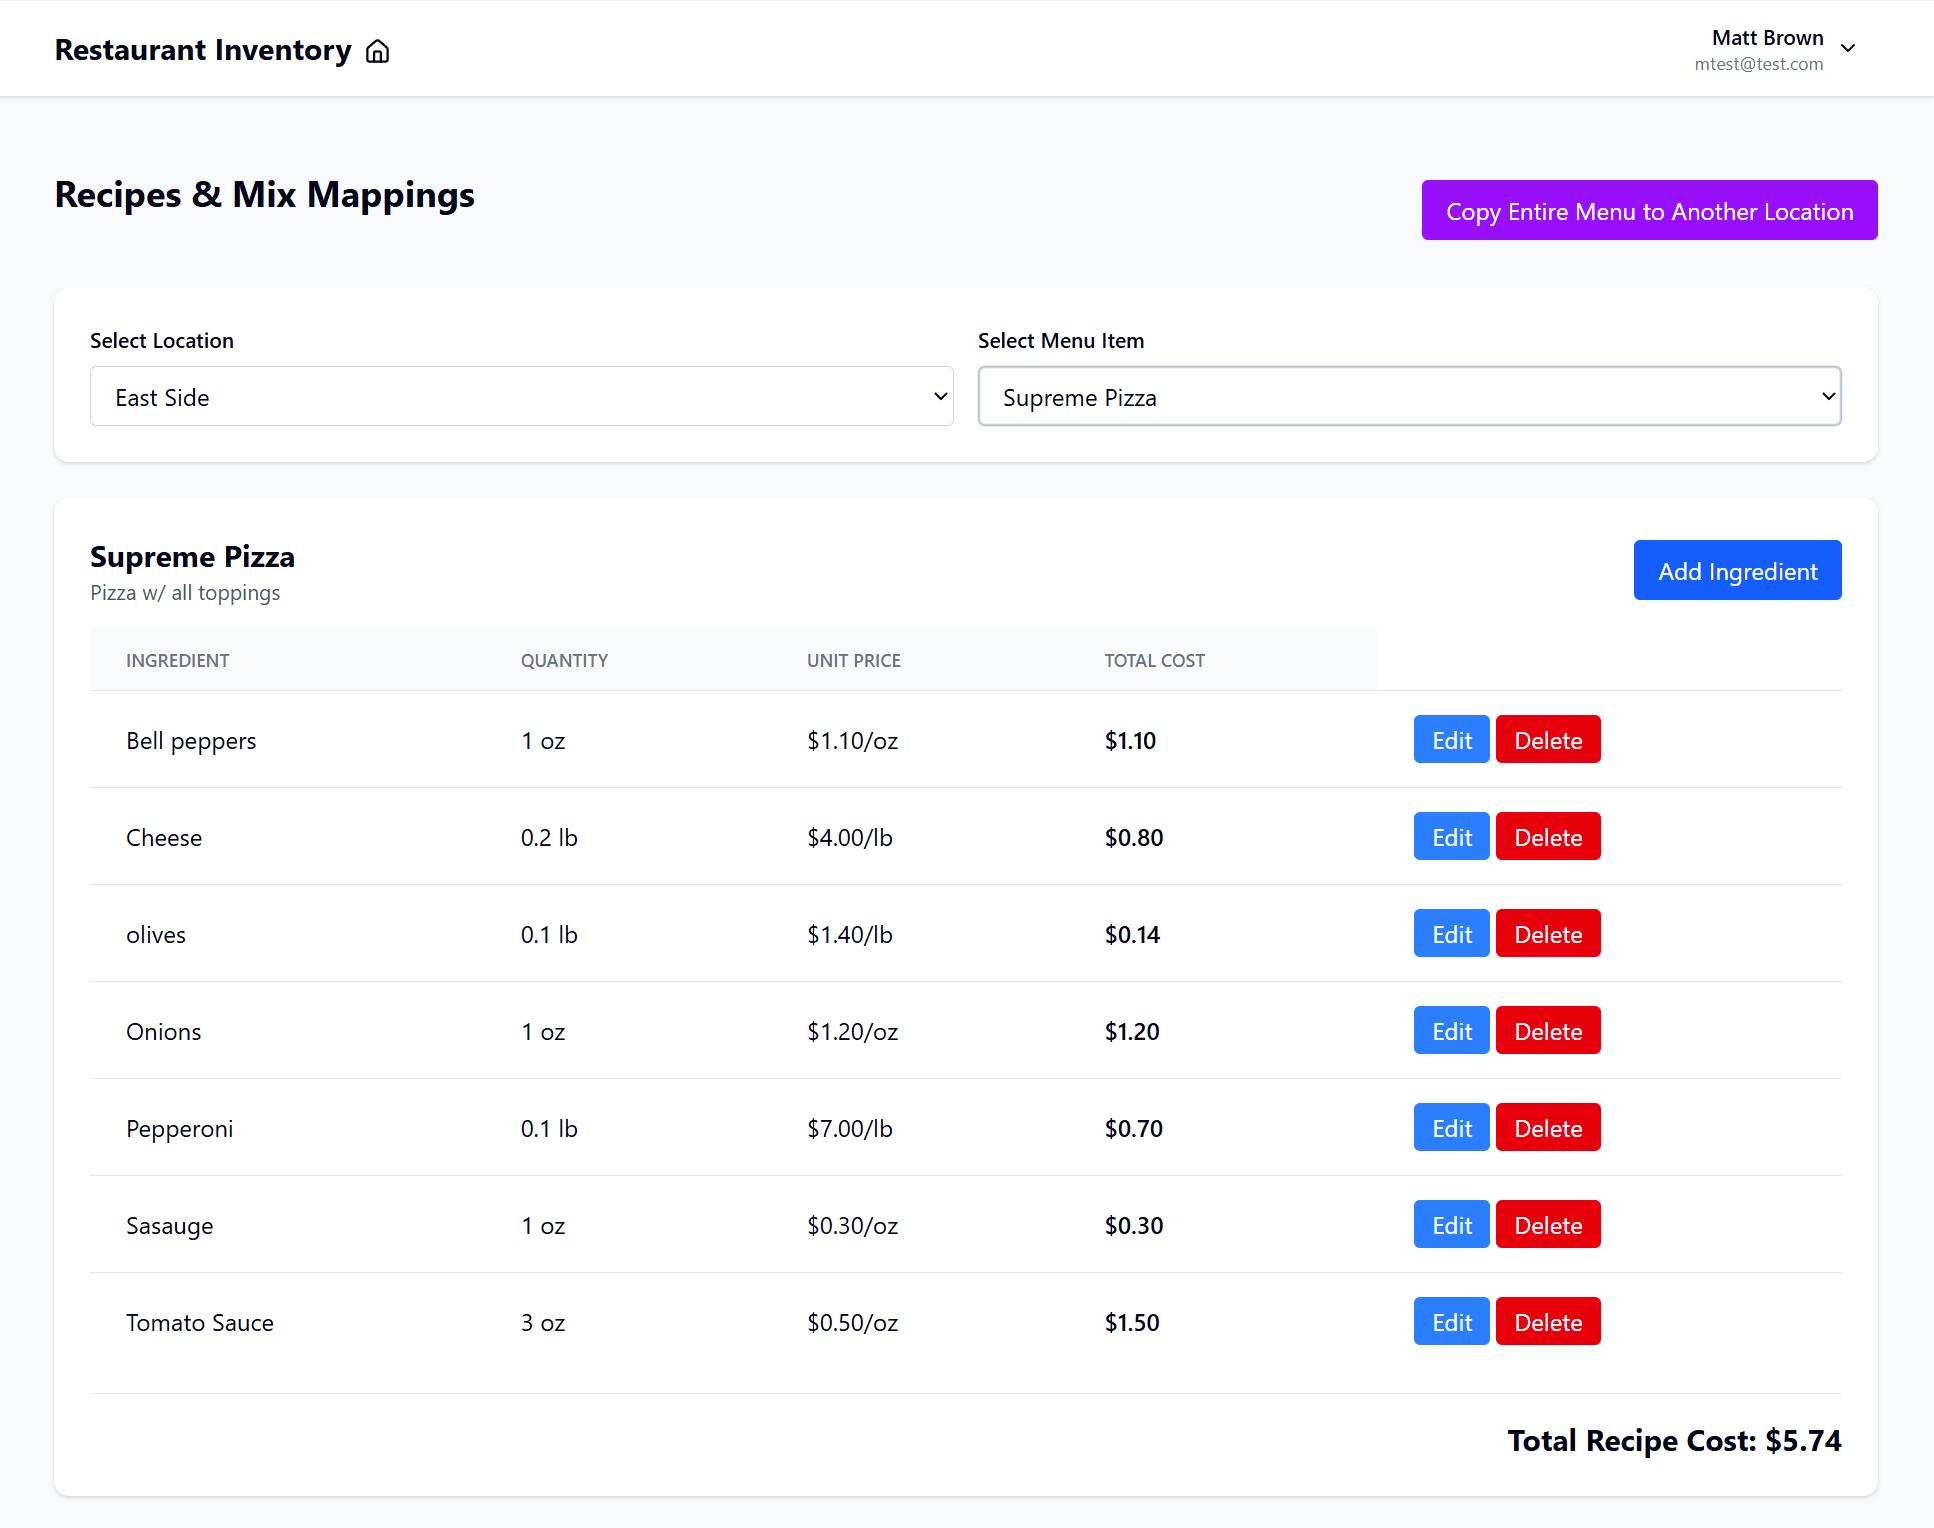The image size is (1934, 1528).
Task: Open the Select Location dropdown
Action: 521,396
